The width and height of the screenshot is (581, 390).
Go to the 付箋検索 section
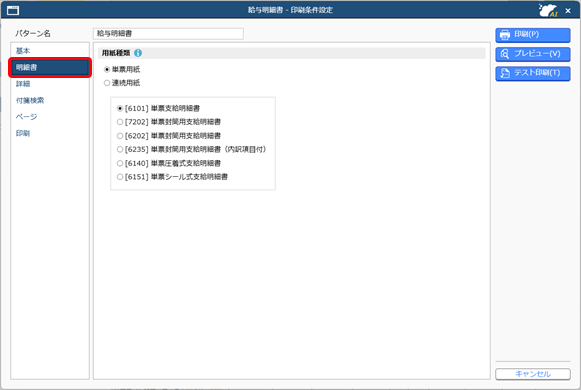click(50, 100)
